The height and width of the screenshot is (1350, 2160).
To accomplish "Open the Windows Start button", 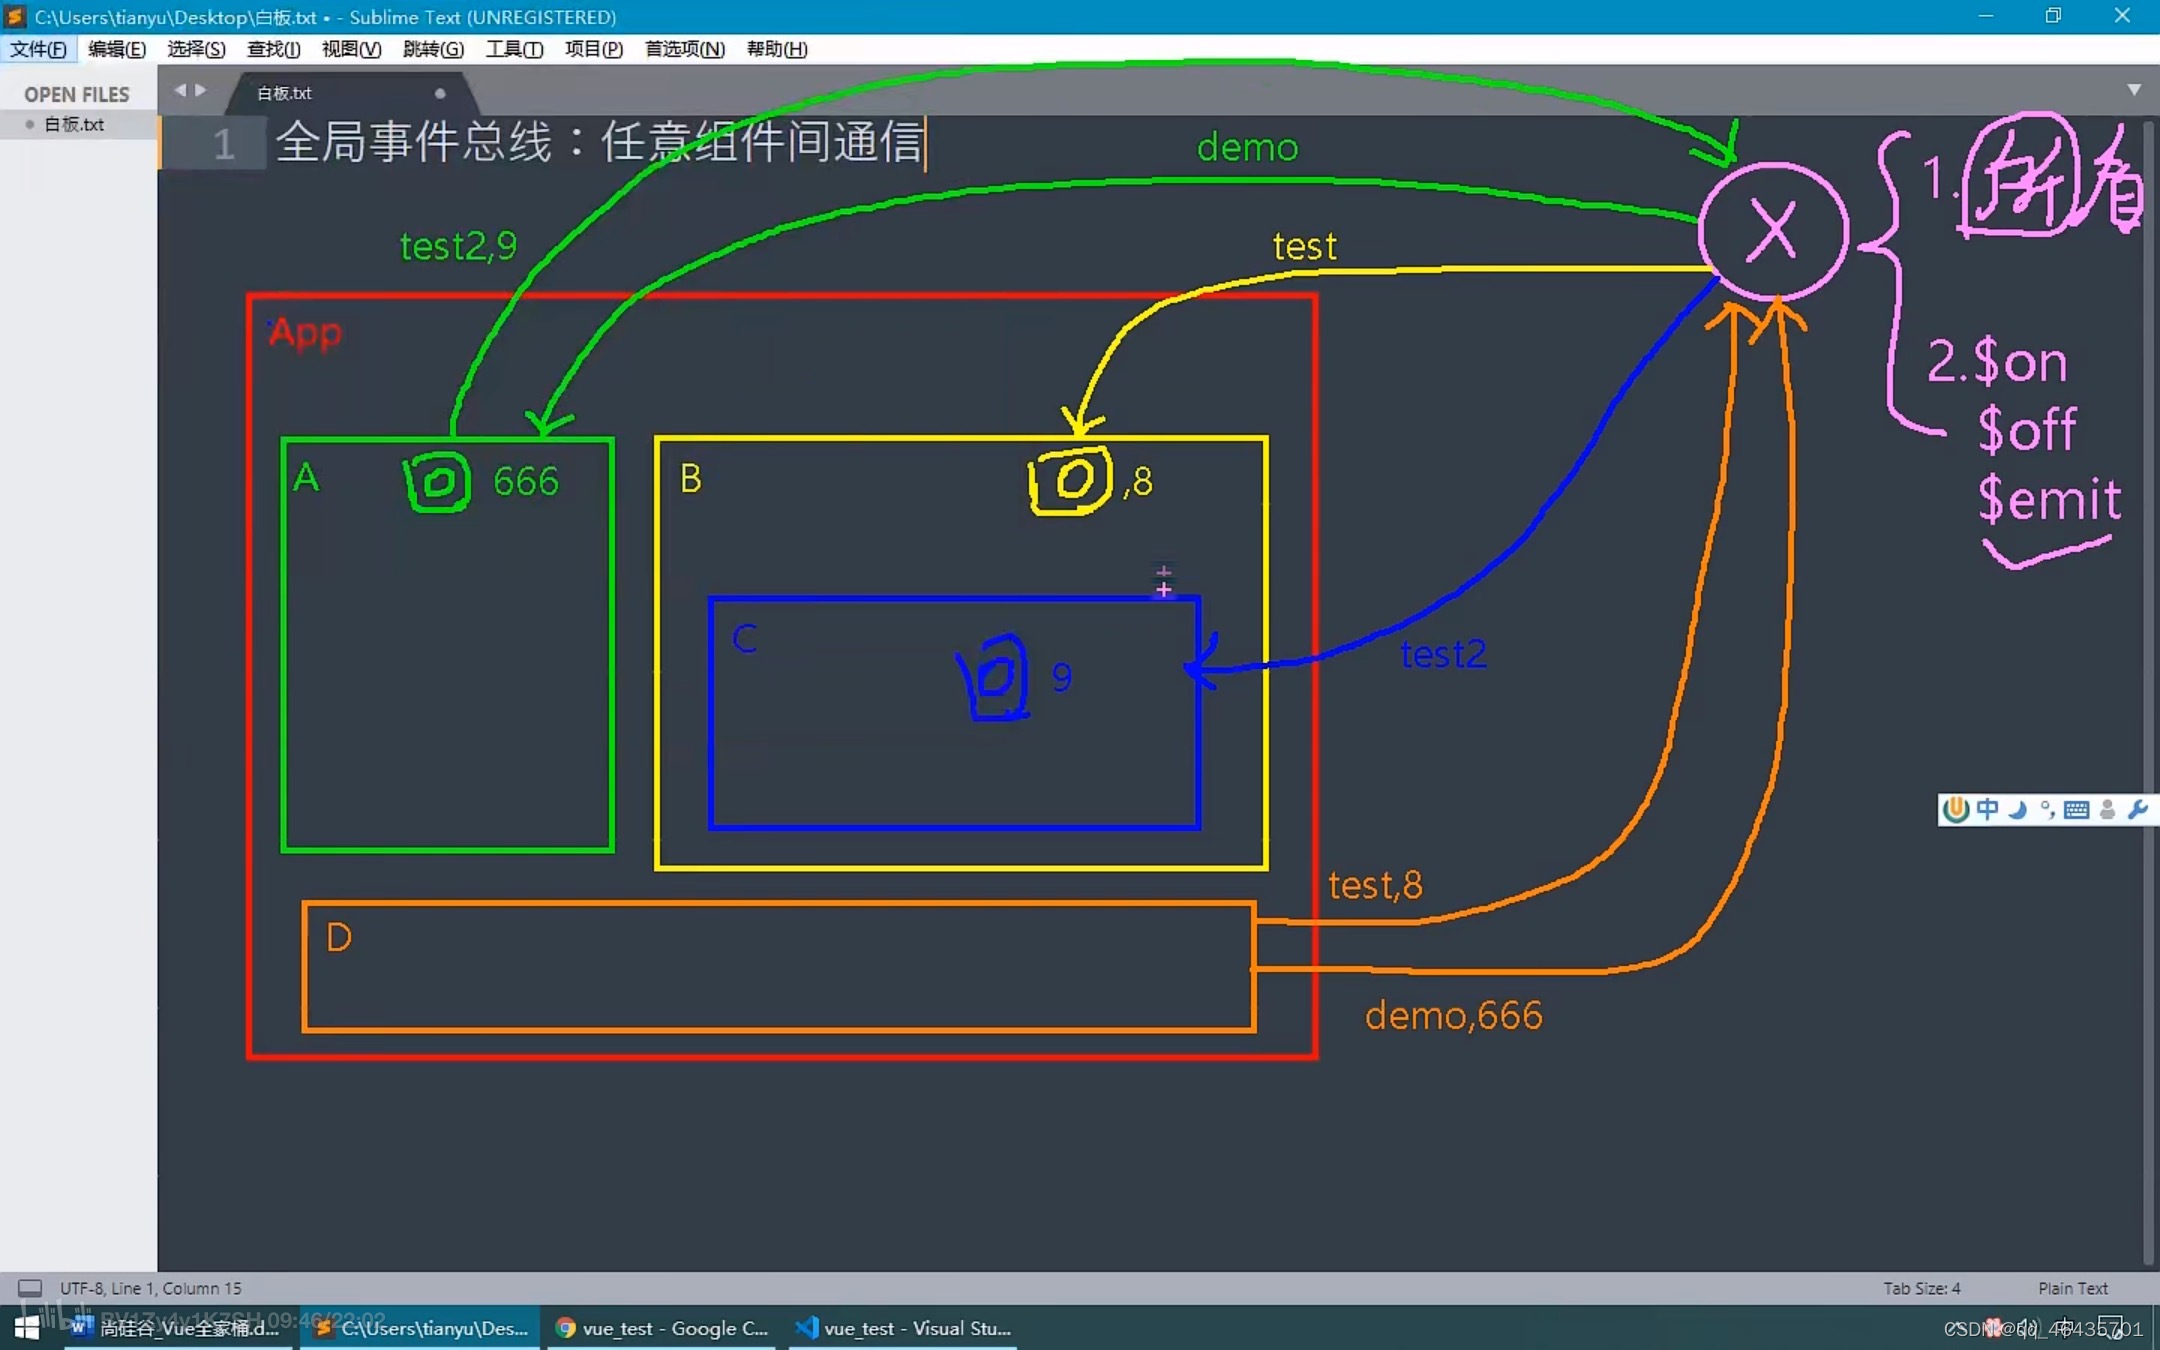I will coord(27,1328).
